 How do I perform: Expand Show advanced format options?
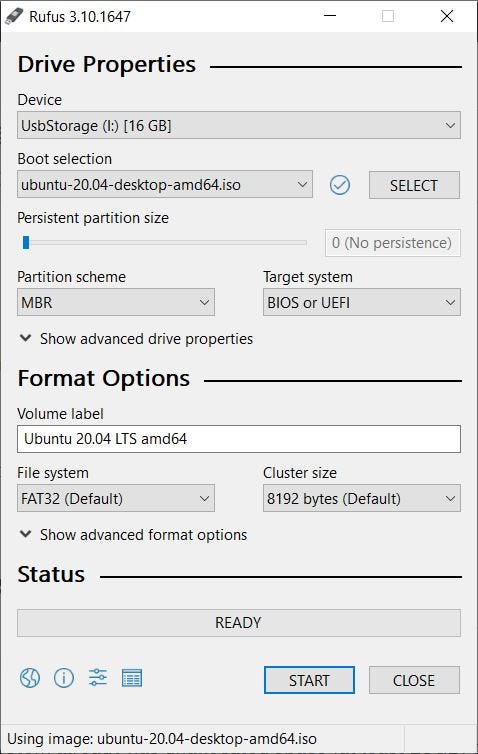click(133, 535)
